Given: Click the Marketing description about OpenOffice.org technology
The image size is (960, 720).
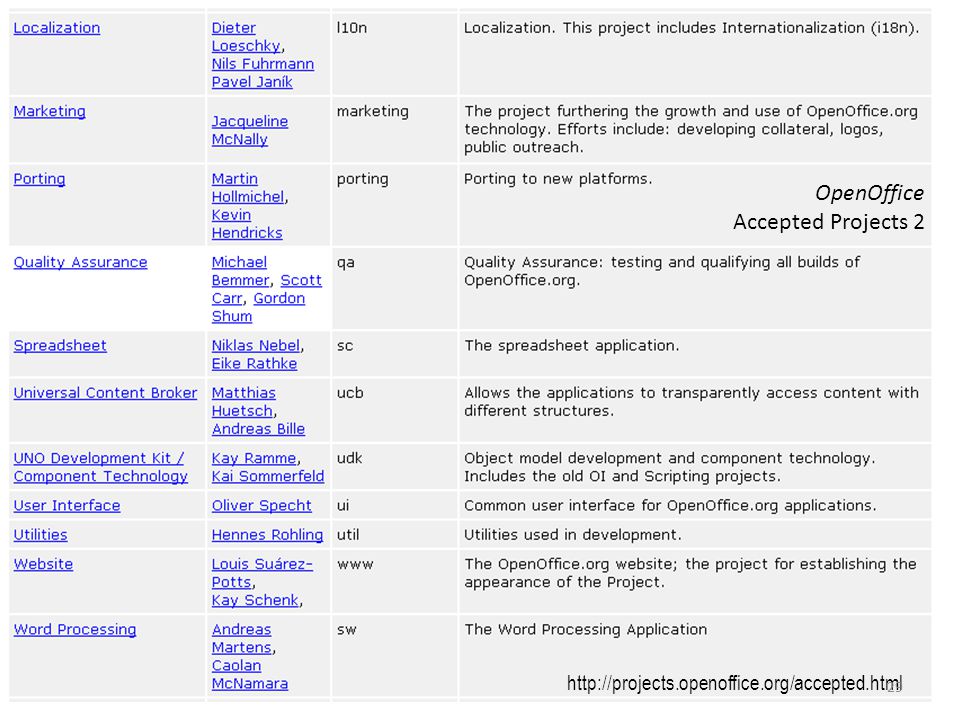Looking at the screenshot, I should point(691,130).
